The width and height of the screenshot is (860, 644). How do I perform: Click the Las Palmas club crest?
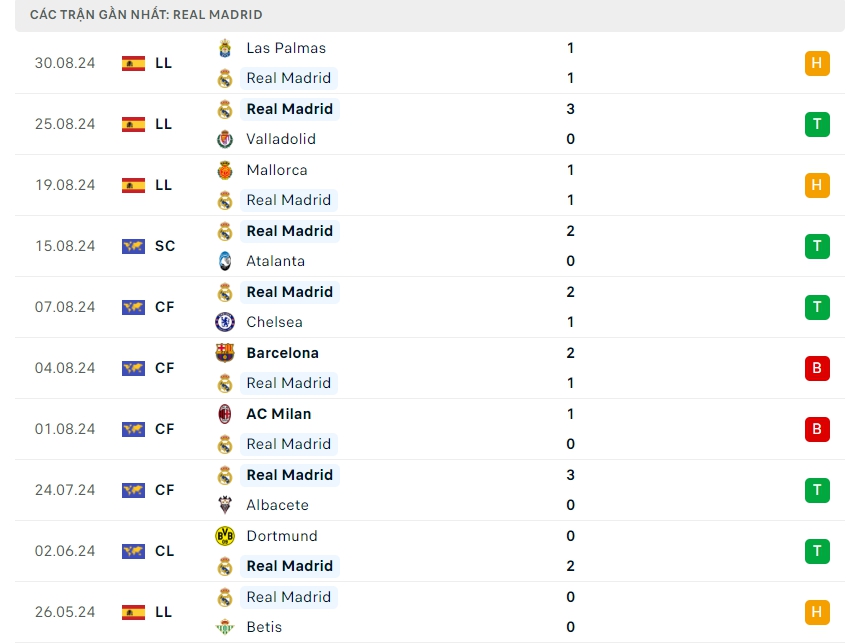225,48
